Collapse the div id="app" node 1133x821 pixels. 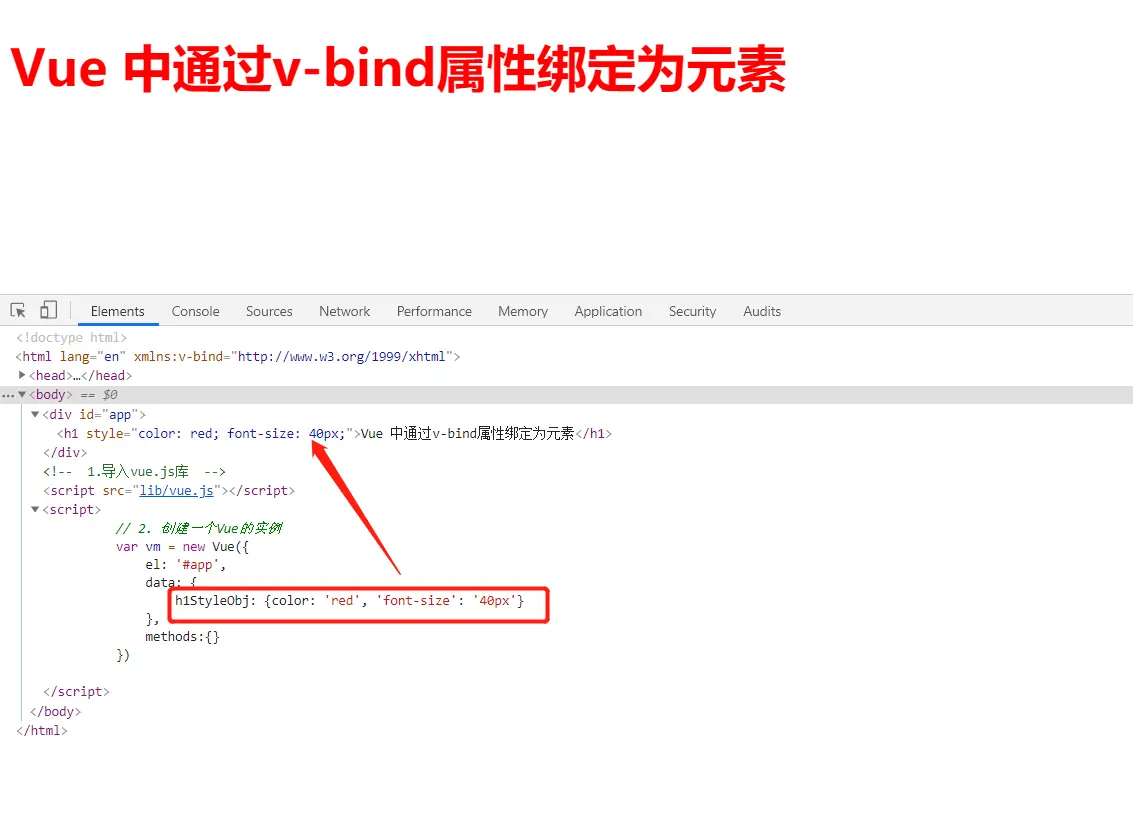click(35, 414)
